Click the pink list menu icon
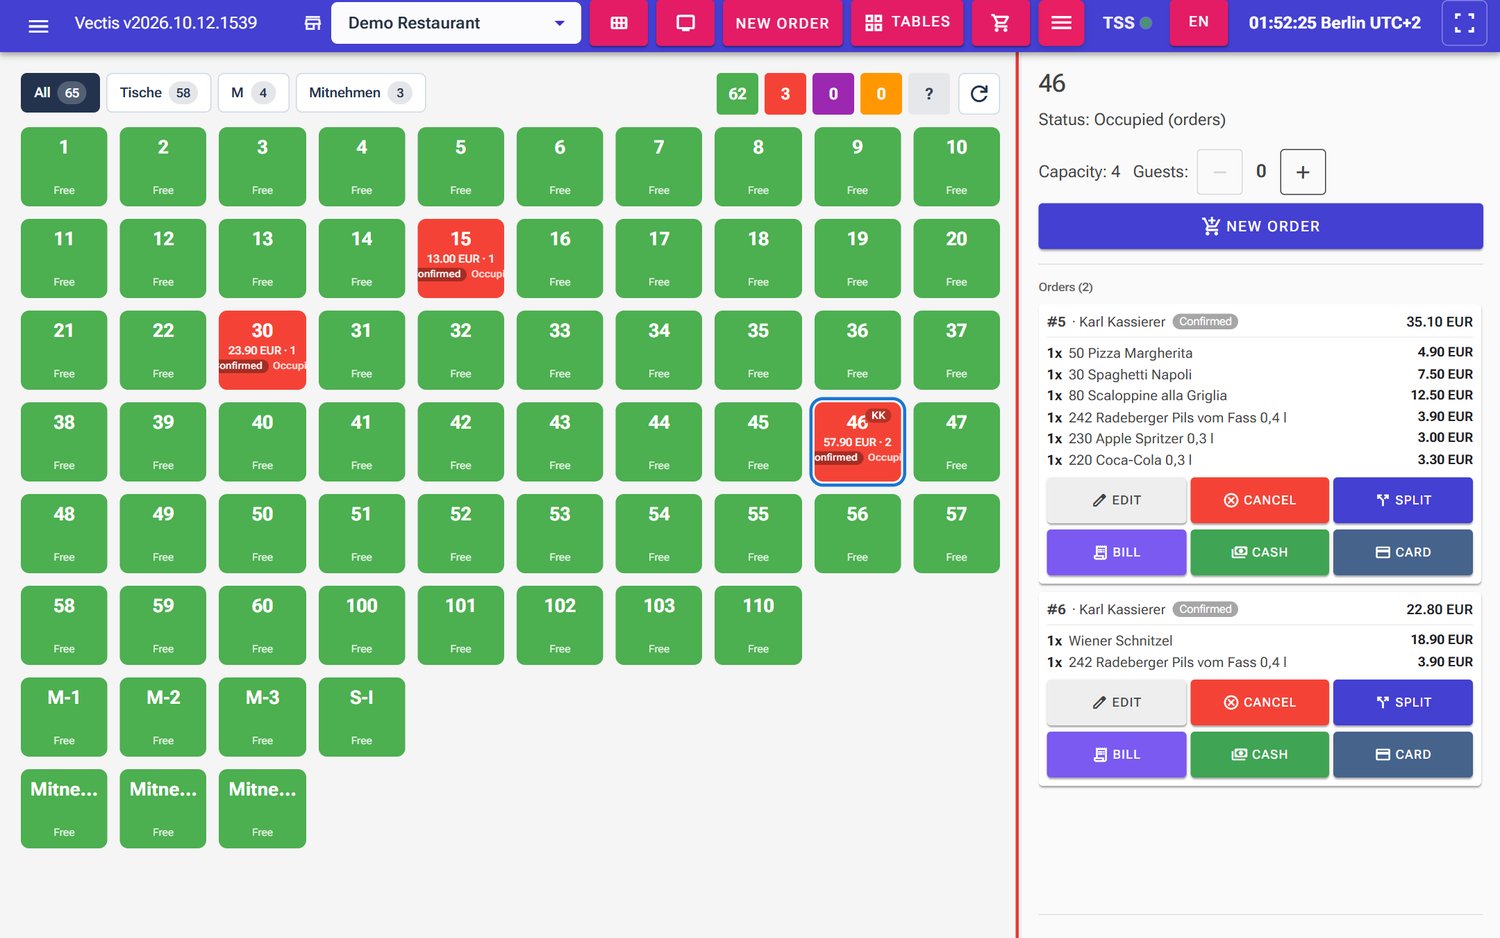1500x938 pixels. click(1062, 23)
